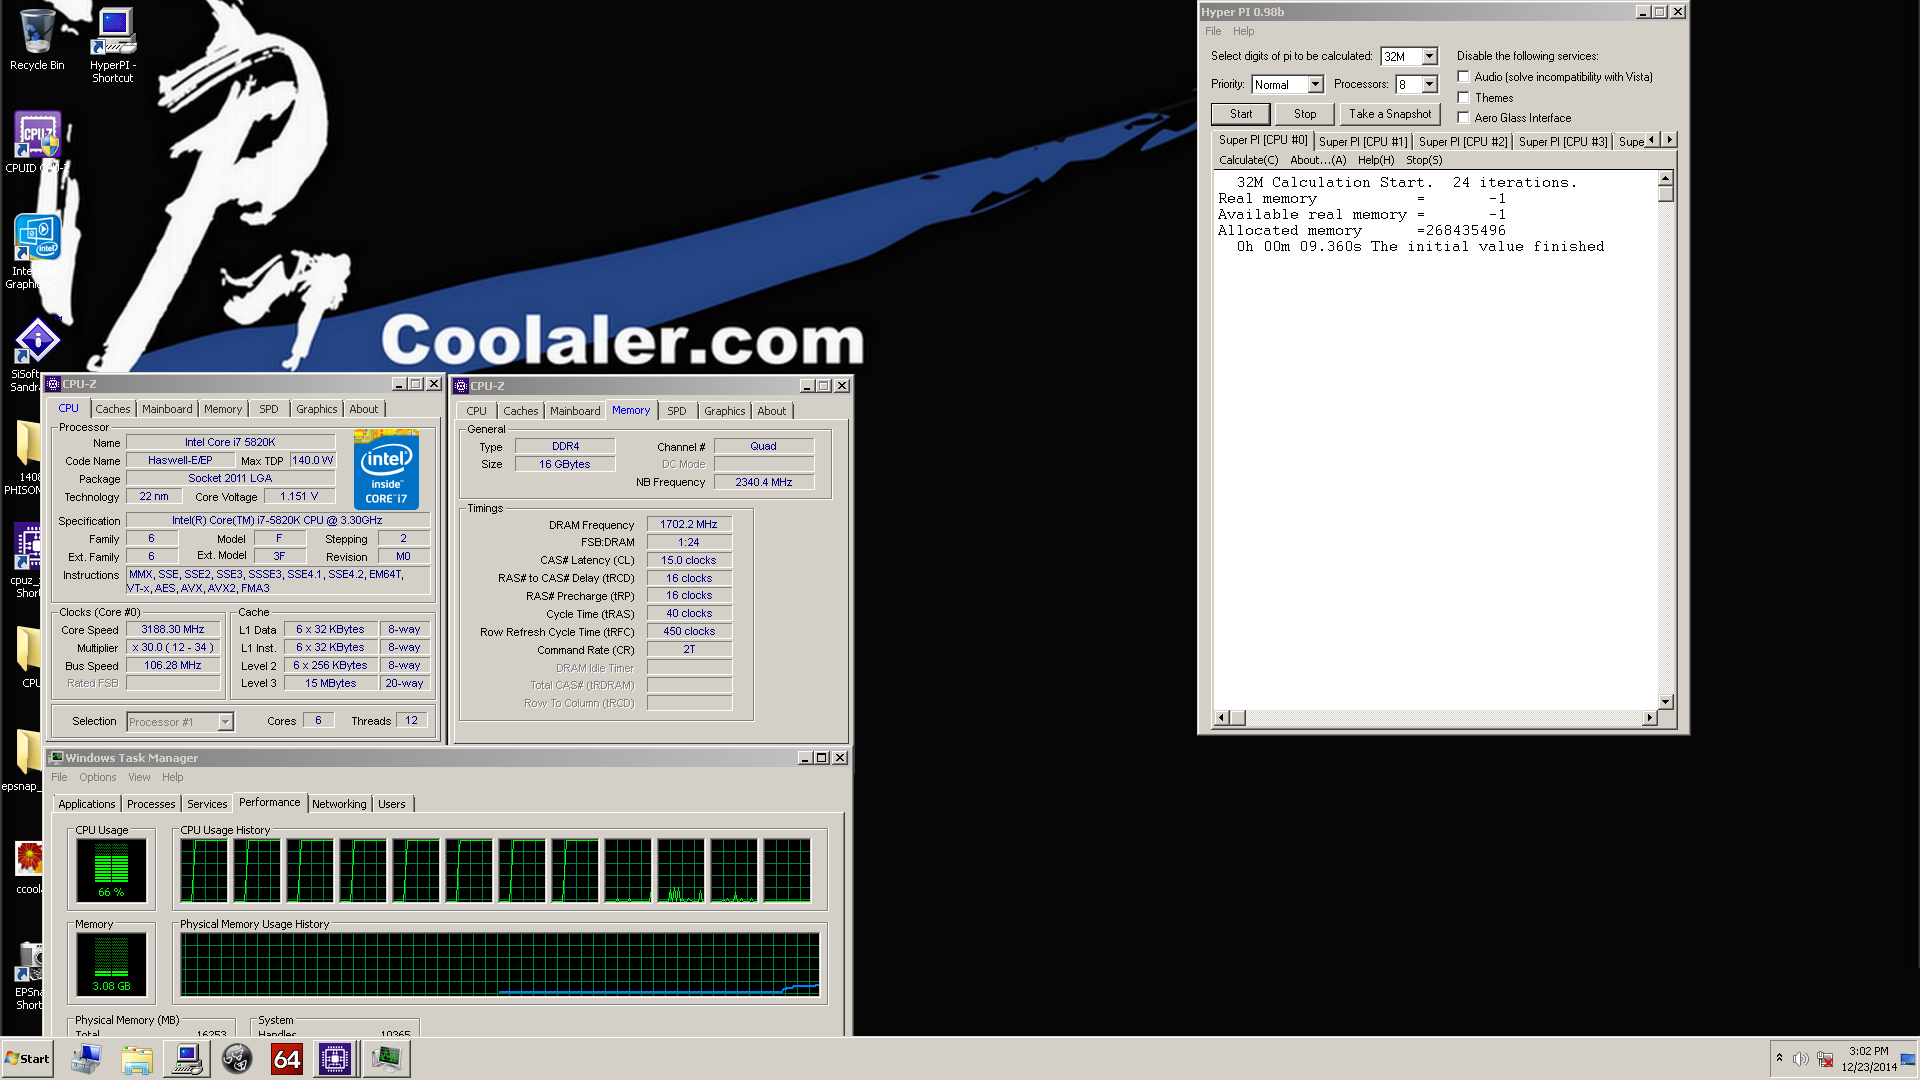Click the Task Manager title bar icon

pos(57,758)
